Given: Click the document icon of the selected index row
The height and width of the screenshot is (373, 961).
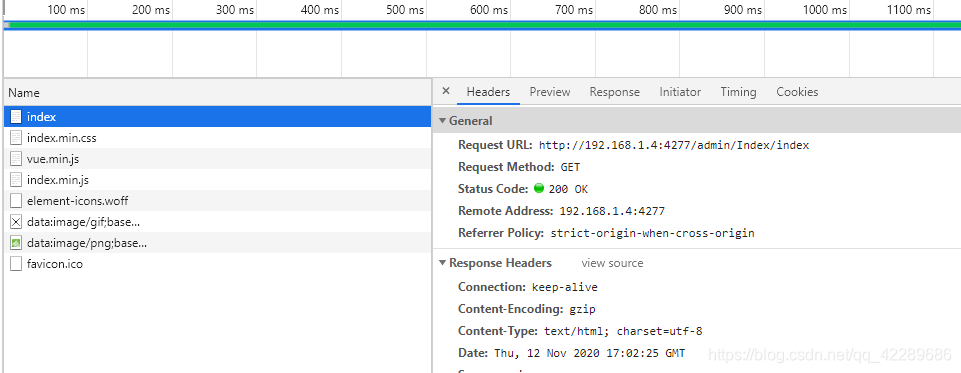Looking at the screenshot, I should click(x=16, y=116).
